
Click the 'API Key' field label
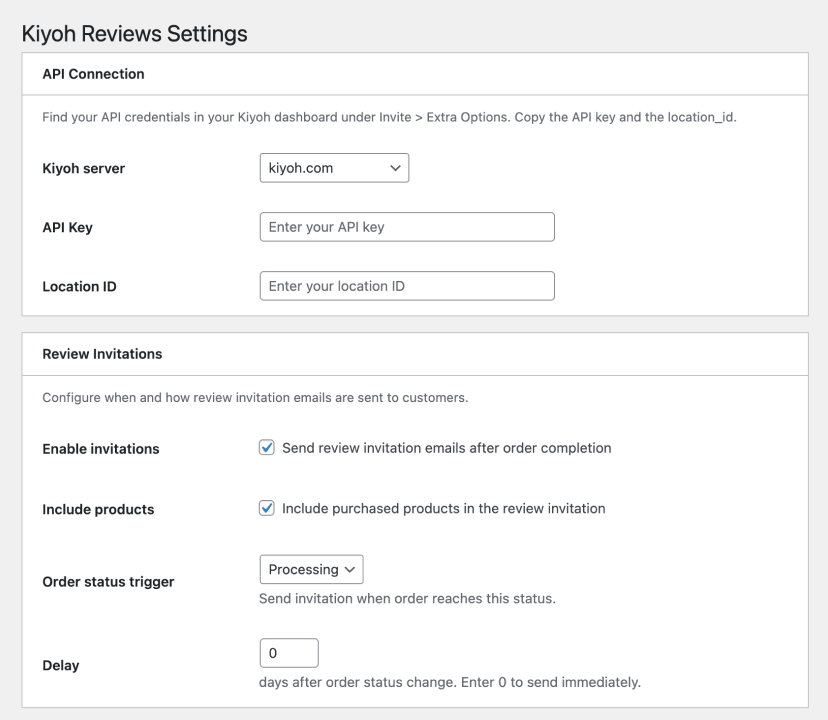coord(67,227)
